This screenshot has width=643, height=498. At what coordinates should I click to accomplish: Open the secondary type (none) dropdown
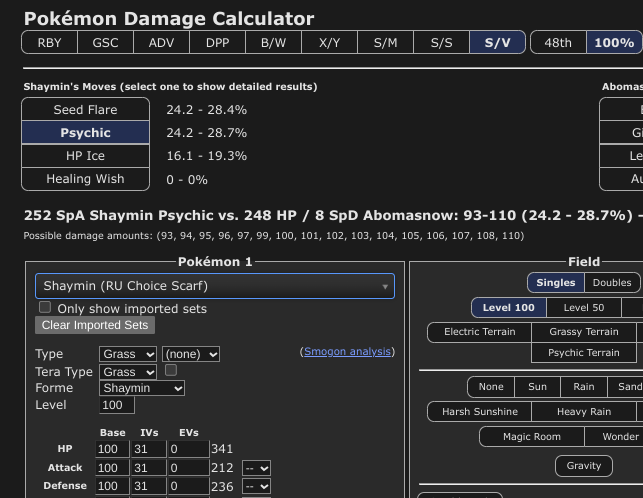pyautogui.click(x=191, y=354)
